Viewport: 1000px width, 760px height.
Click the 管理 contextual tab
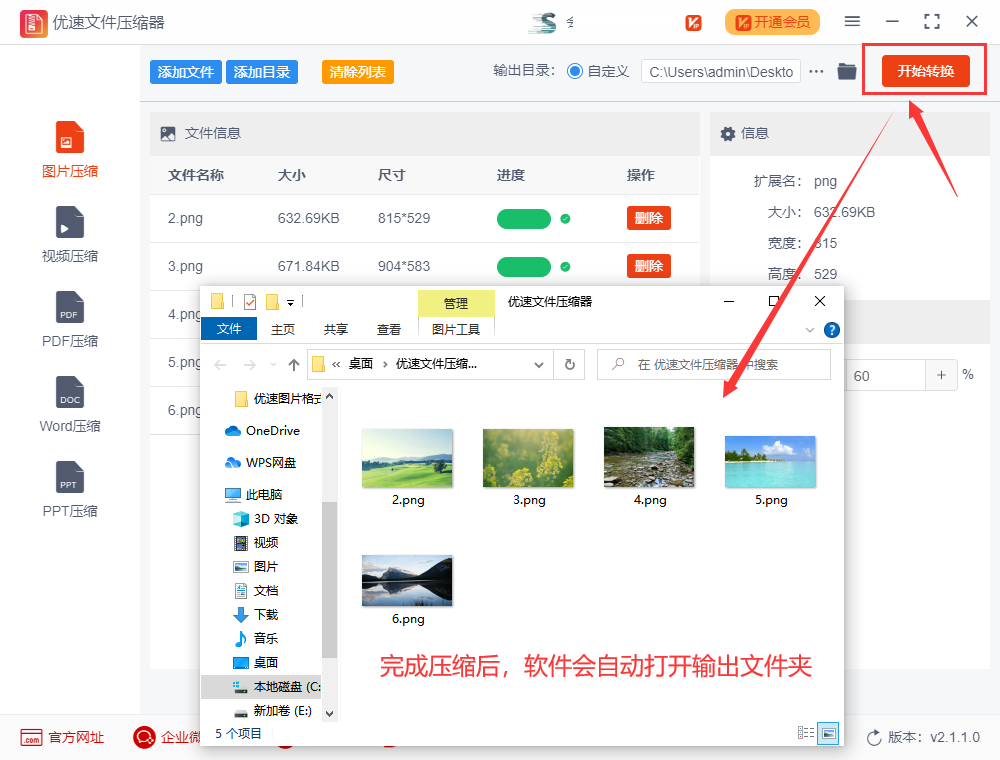(x=456, y=303)
